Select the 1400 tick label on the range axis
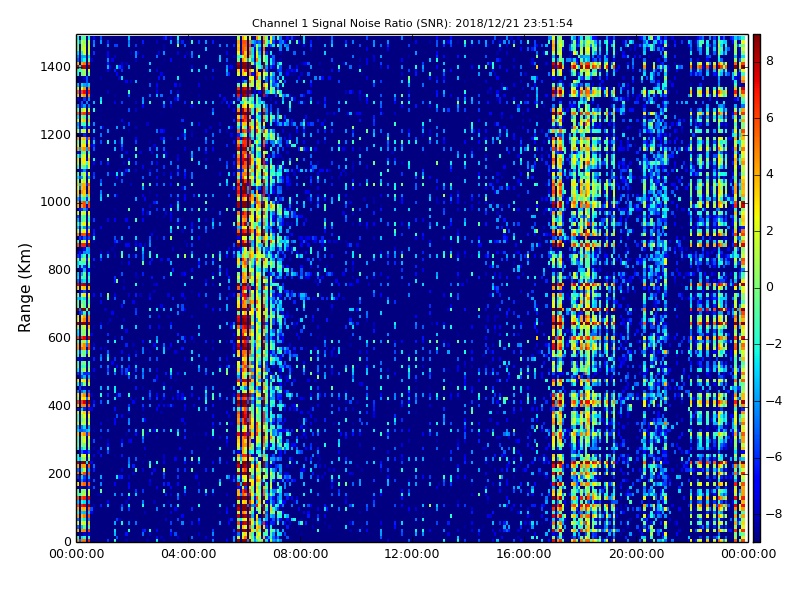 (55, 67)
